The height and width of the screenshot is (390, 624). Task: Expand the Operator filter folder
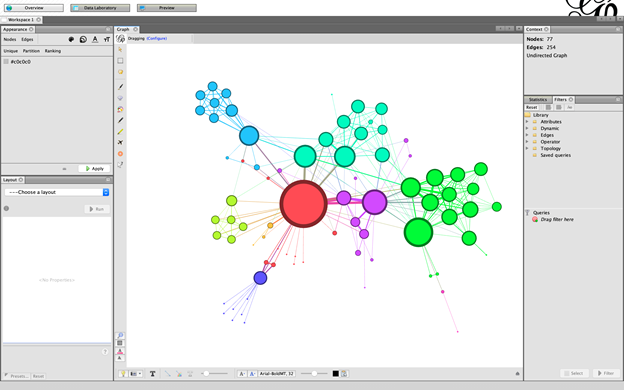click(527, 142)
